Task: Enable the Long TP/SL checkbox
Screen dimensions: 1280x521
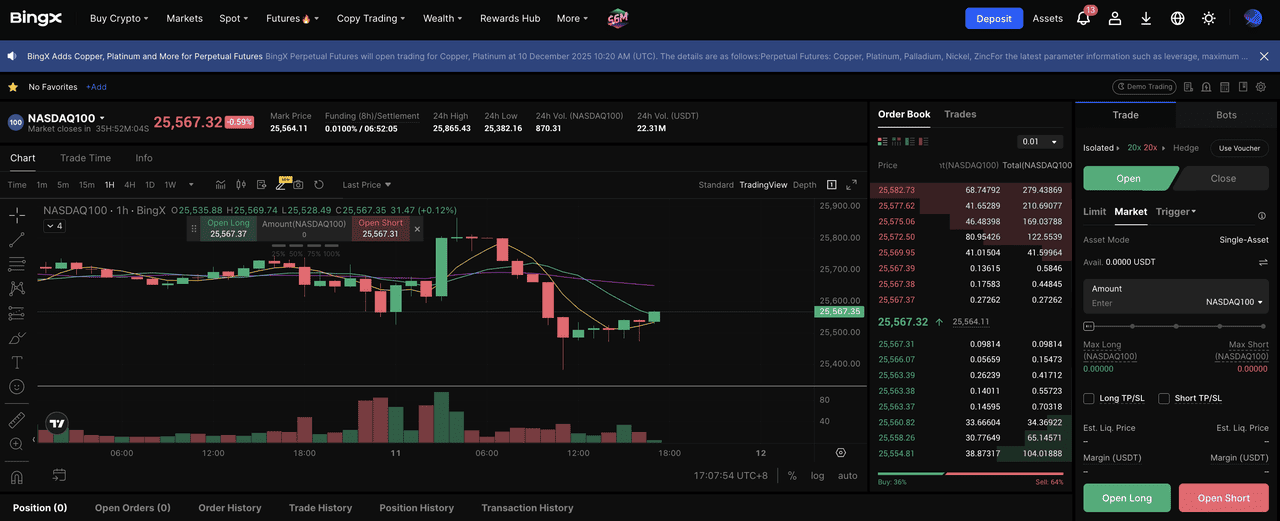Action: [x=1089, y=398]
